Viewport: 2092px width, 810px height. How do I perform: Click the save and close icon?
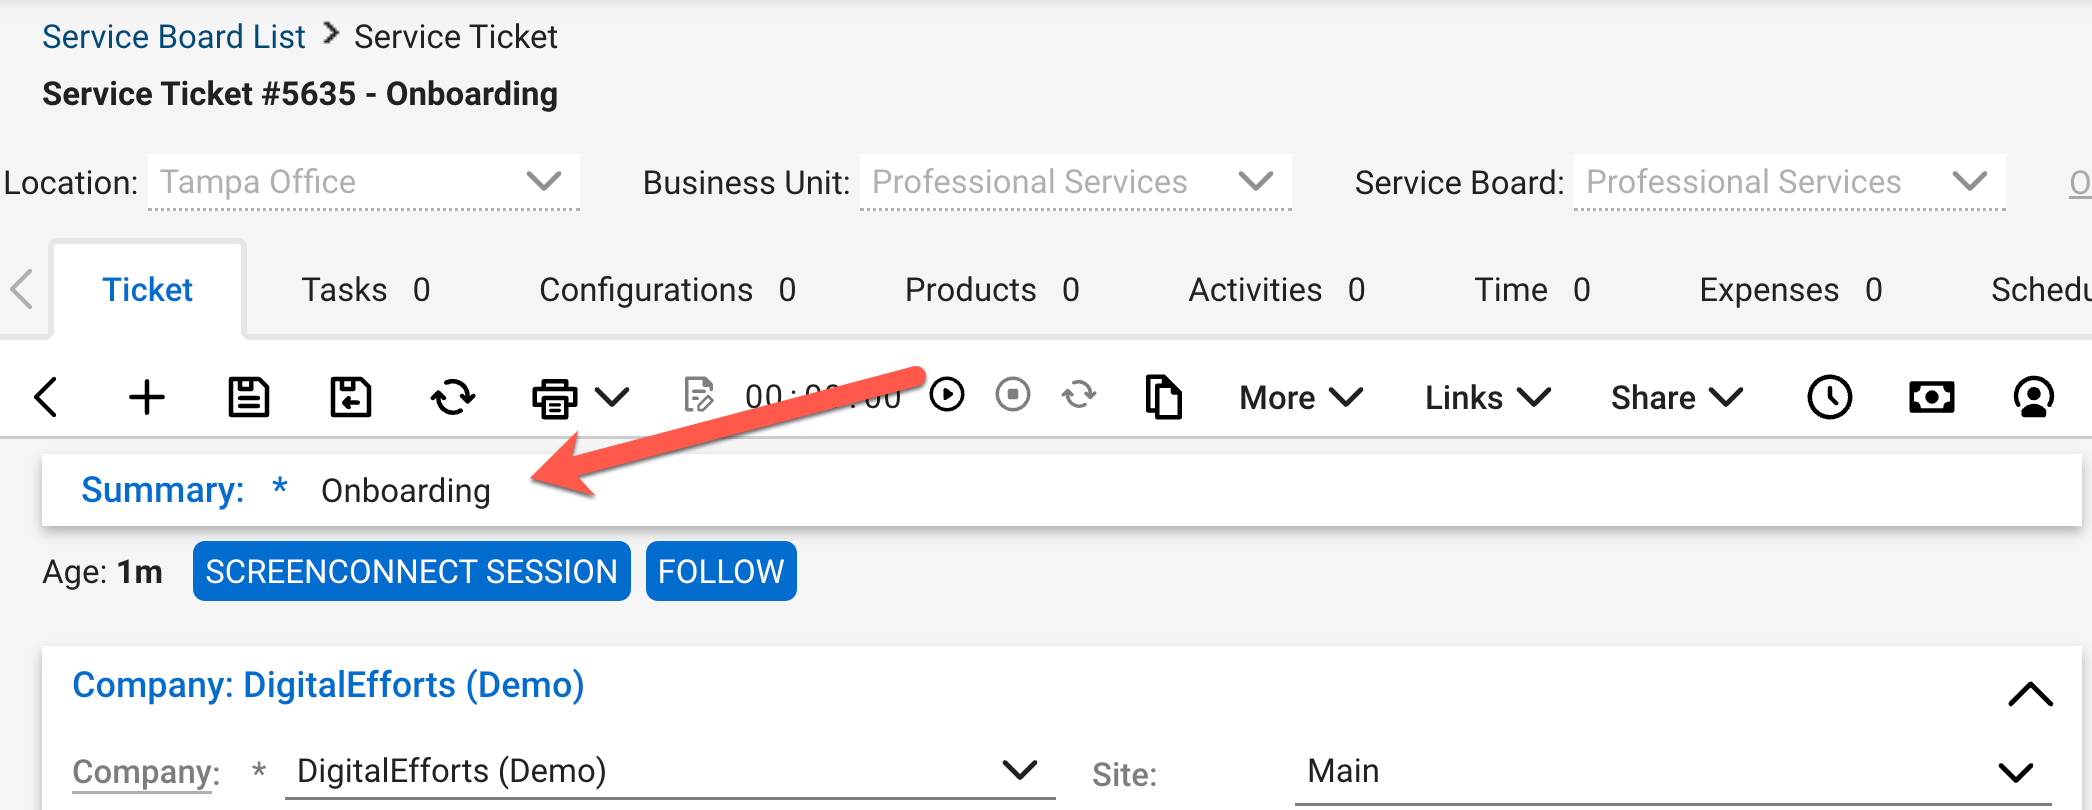pos(350,397)
